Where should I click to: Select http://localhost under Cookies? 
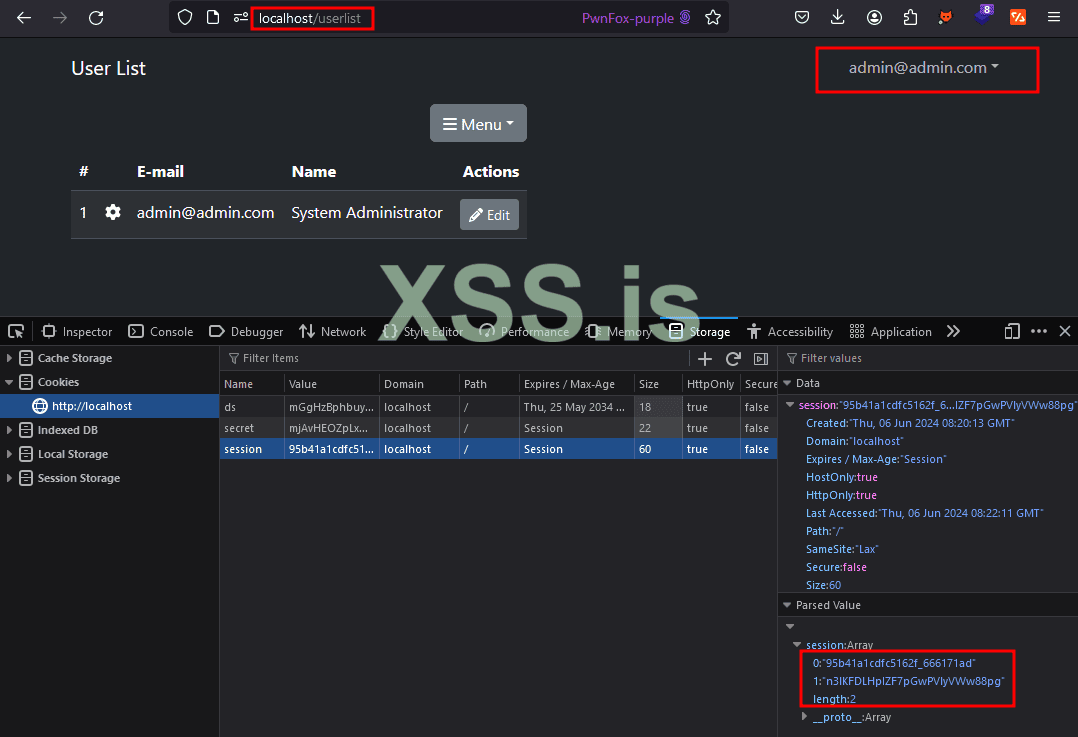click(x=91, y=406)
